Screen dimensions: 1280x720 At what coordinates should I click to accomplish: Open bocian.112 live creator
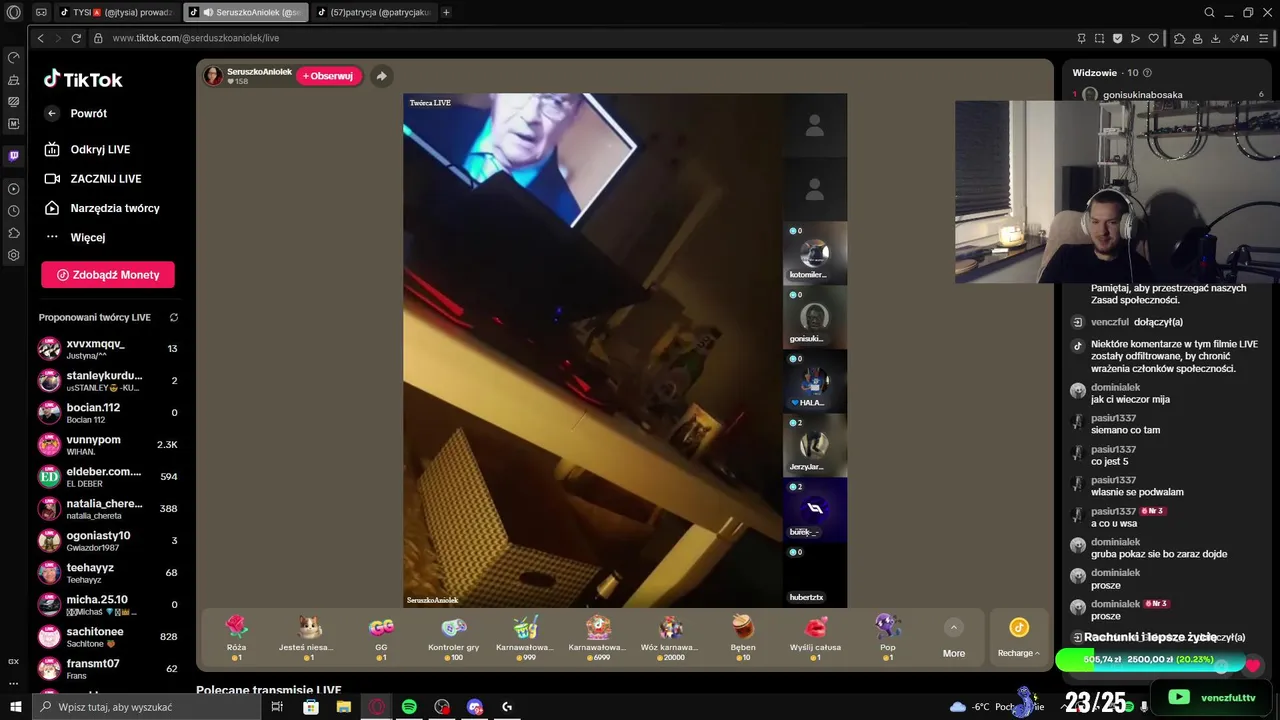[x=108, y=412]
